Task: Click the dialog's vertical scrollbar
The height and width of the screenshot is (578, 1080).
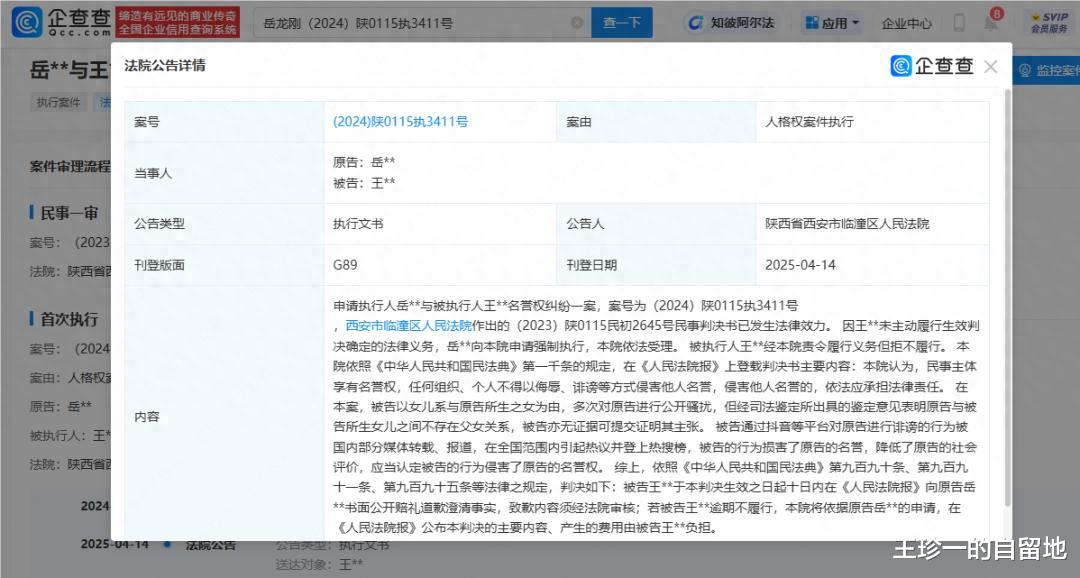Action: pyautogui.click(x=1007, y=296)
